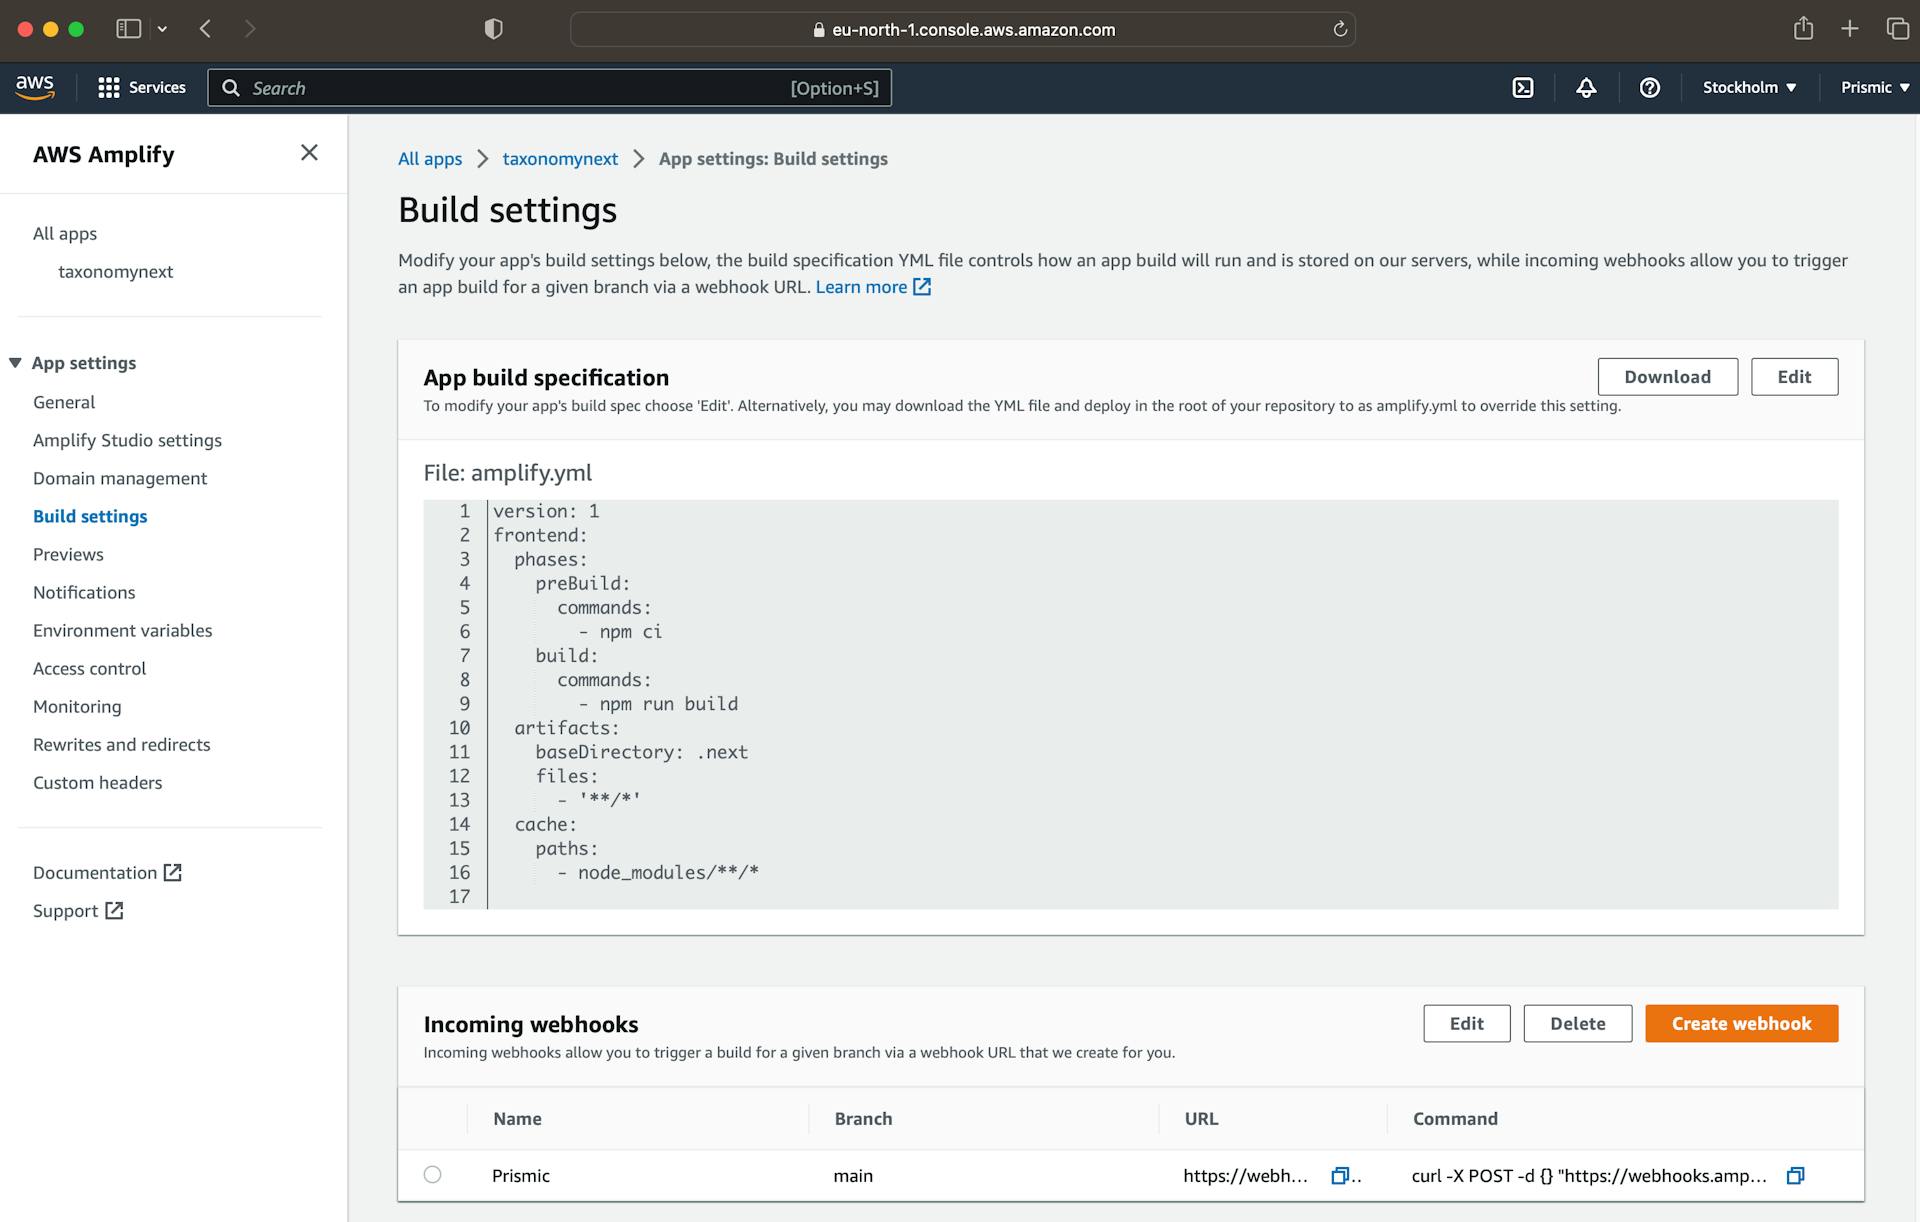Open Environment variables settings
The width and height of the screenshot is (1920, 1222).
click(x=122, y=631)
